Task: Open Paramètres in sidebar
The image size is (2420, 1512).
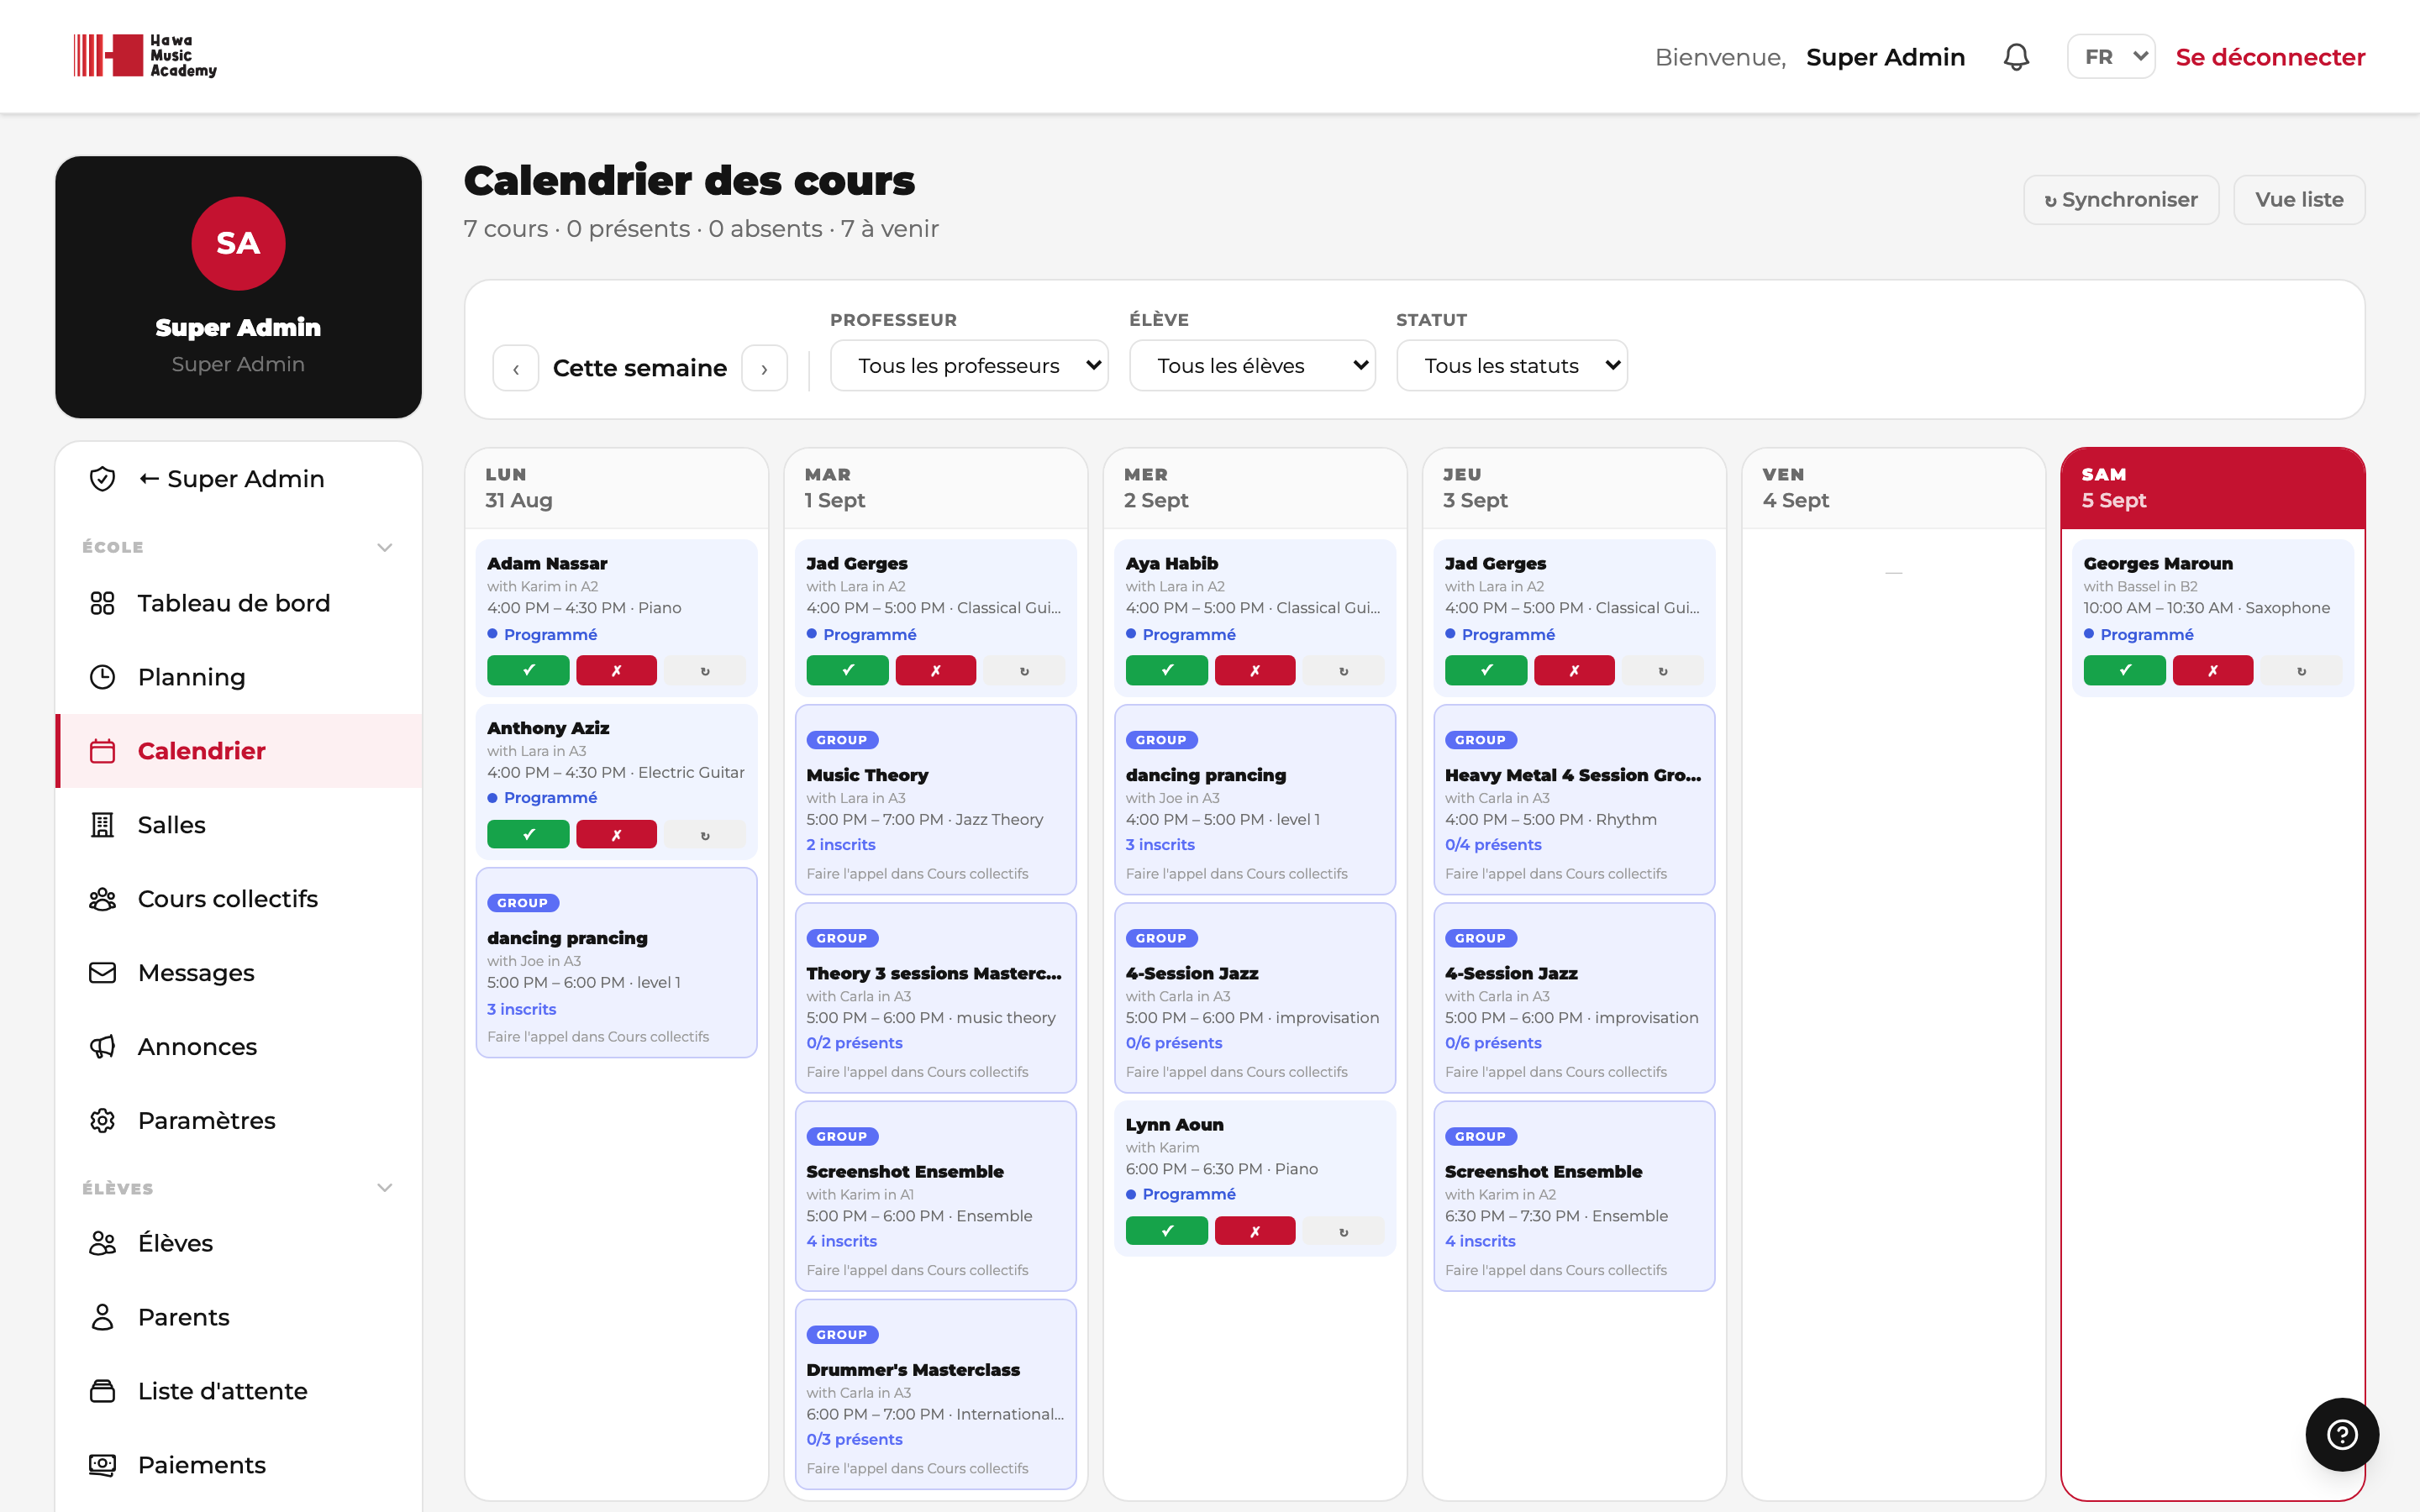Action: point(238,1121)
